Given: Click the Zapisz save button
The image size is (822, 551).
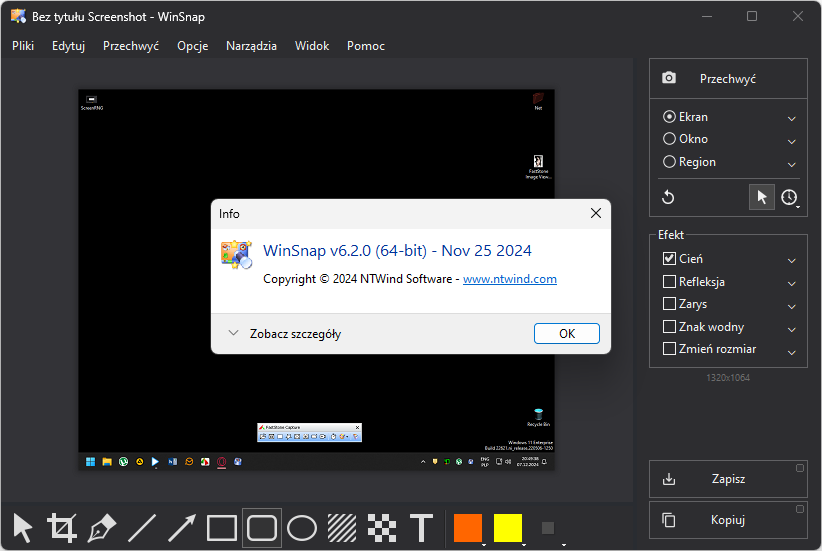Looking at the screenshot, I should [x=728, y=479].
